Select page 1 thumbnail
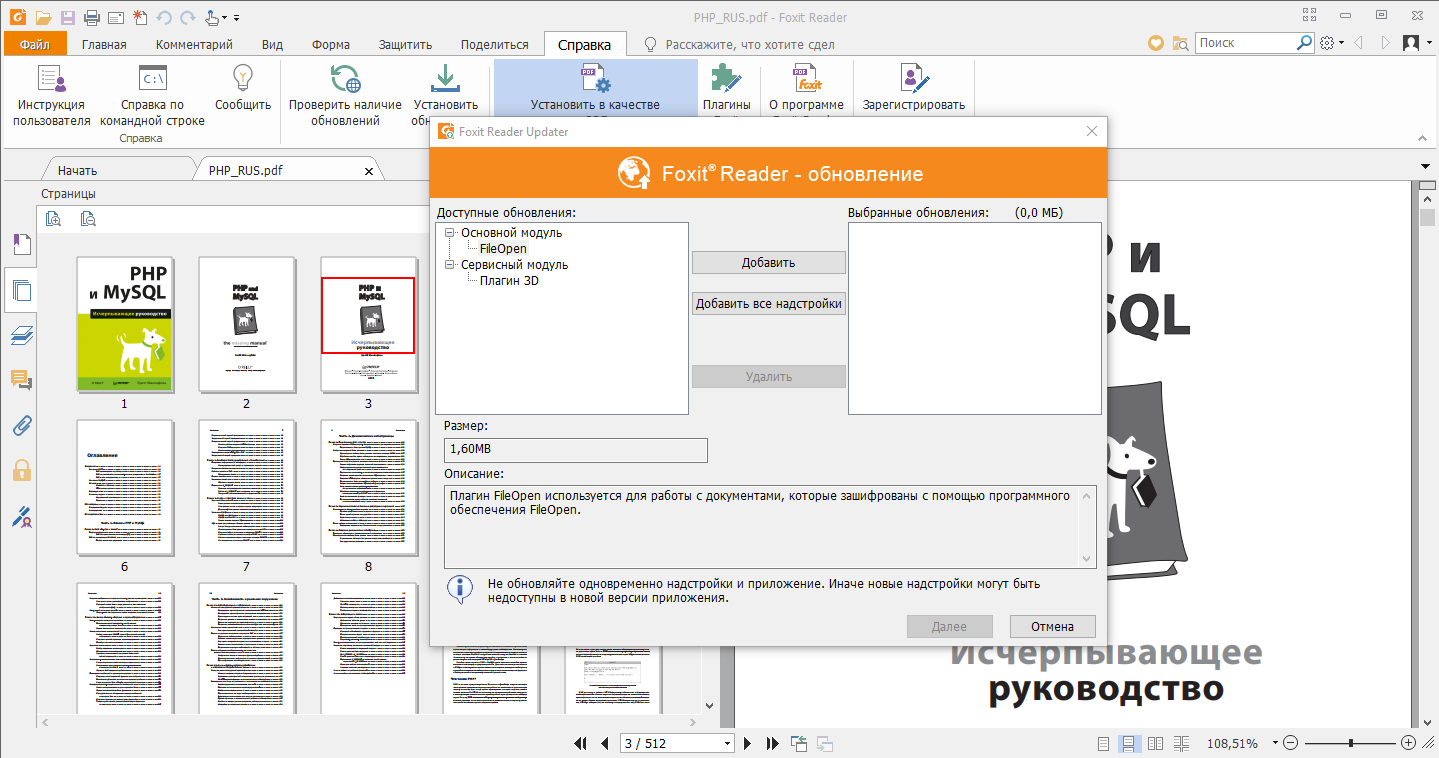The image size is (1439, 758). pyautogui.click(x=124, y=325)
